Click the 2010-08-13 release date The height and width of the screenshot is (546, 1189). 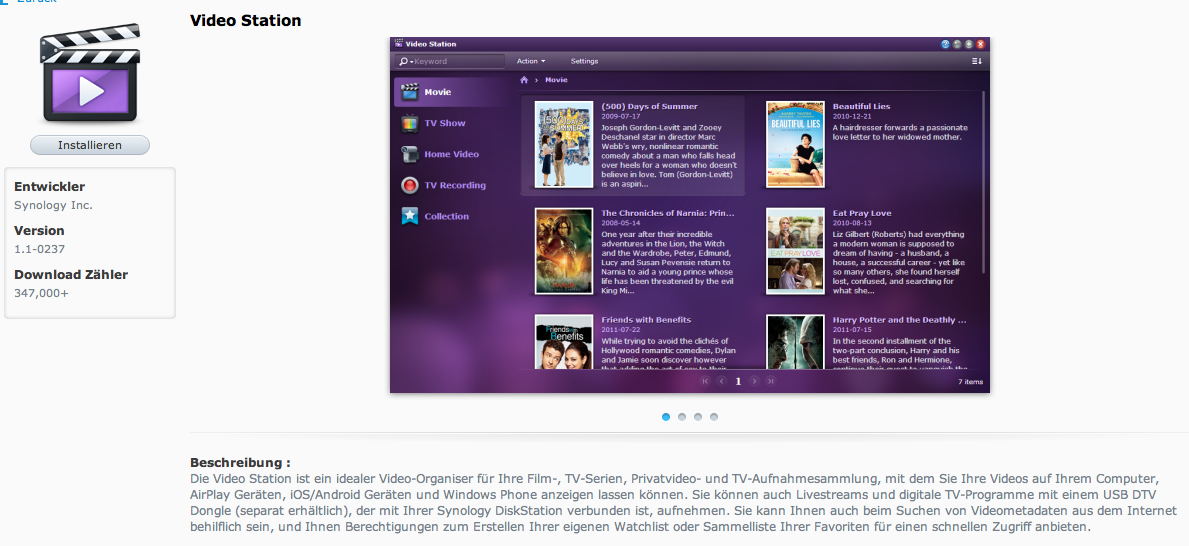click(x=852, y=224)
